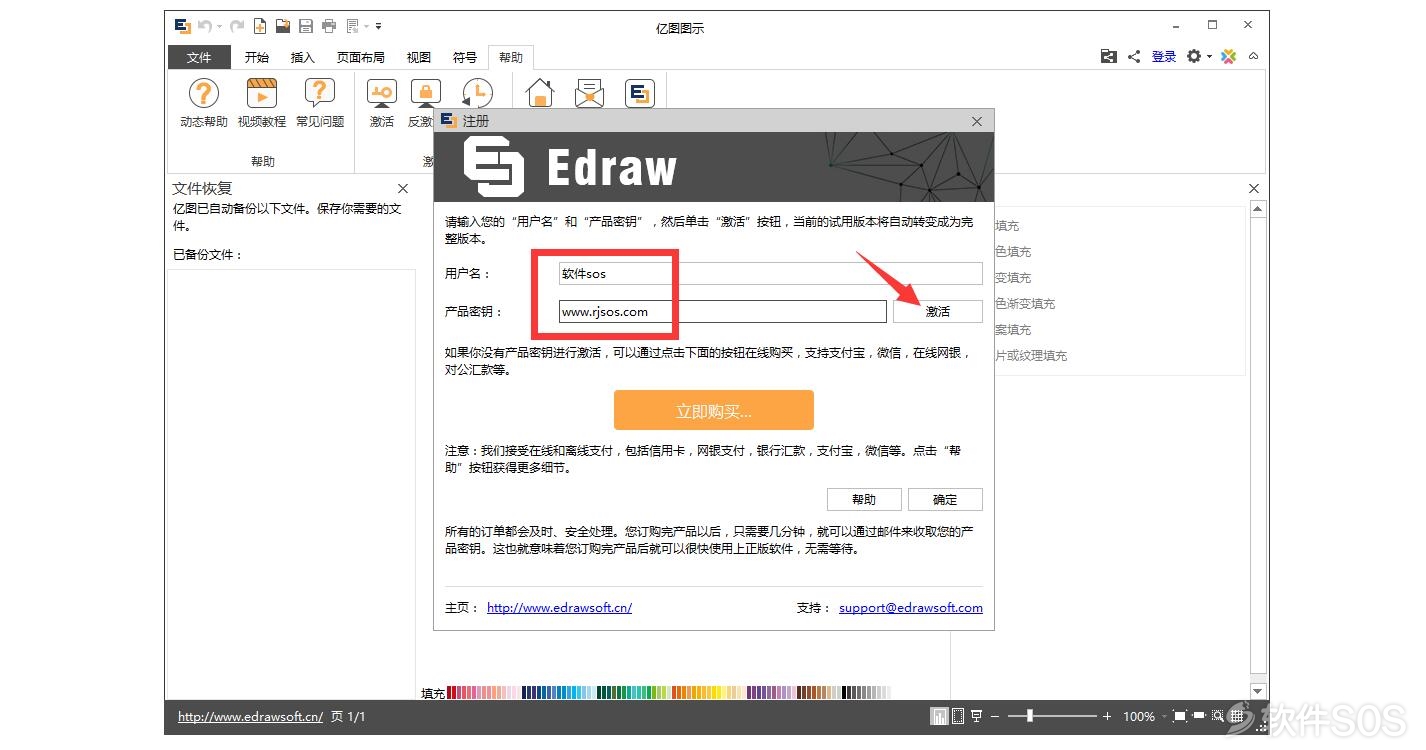Image resolution: width=1426 pixels, height=750 pixels.
Task: Open the customize quick access toolbar arrow
Action: (x=379, y=26)
